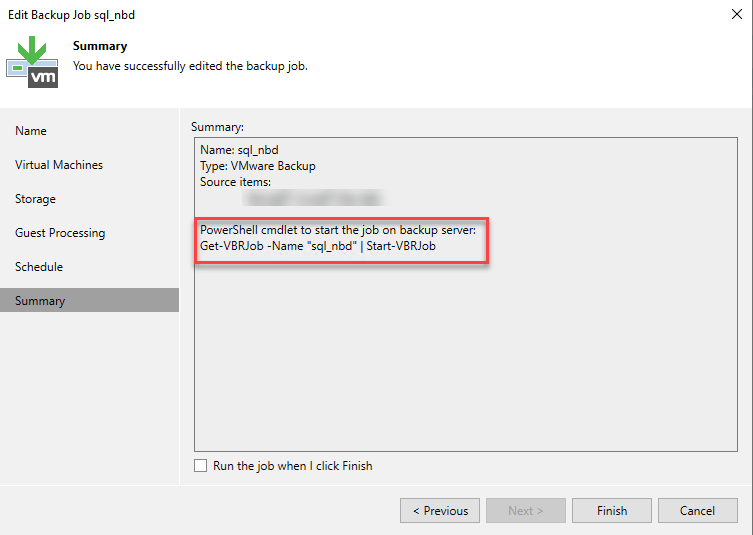Close the Edit Backup Job dialog
This screenshot has height=535, width=753.
737,14
